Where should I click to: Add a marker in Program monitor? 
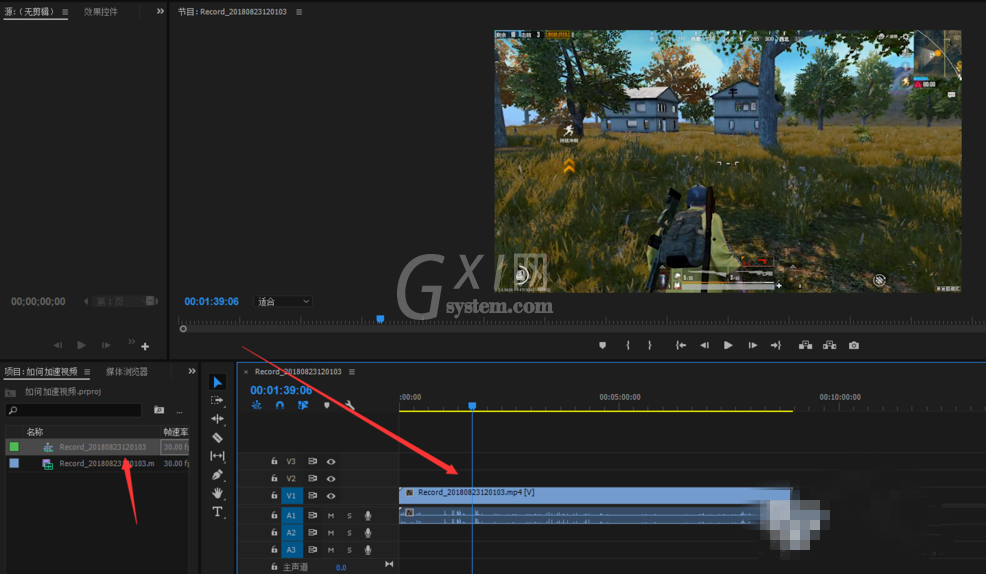[x=602, y=345]
